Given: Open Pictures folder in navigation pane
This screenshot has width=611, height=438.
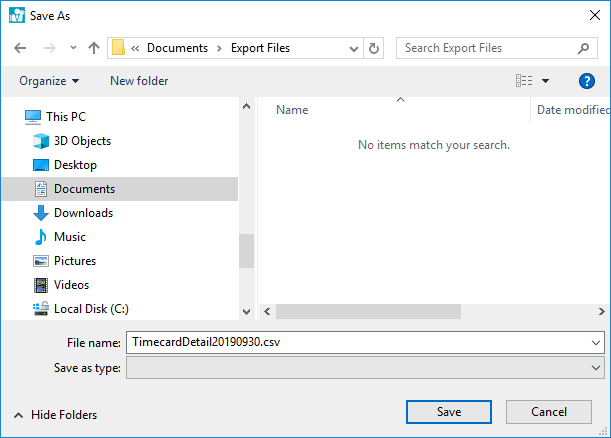Looking at the screenshot, I should [x=75, y=261].
